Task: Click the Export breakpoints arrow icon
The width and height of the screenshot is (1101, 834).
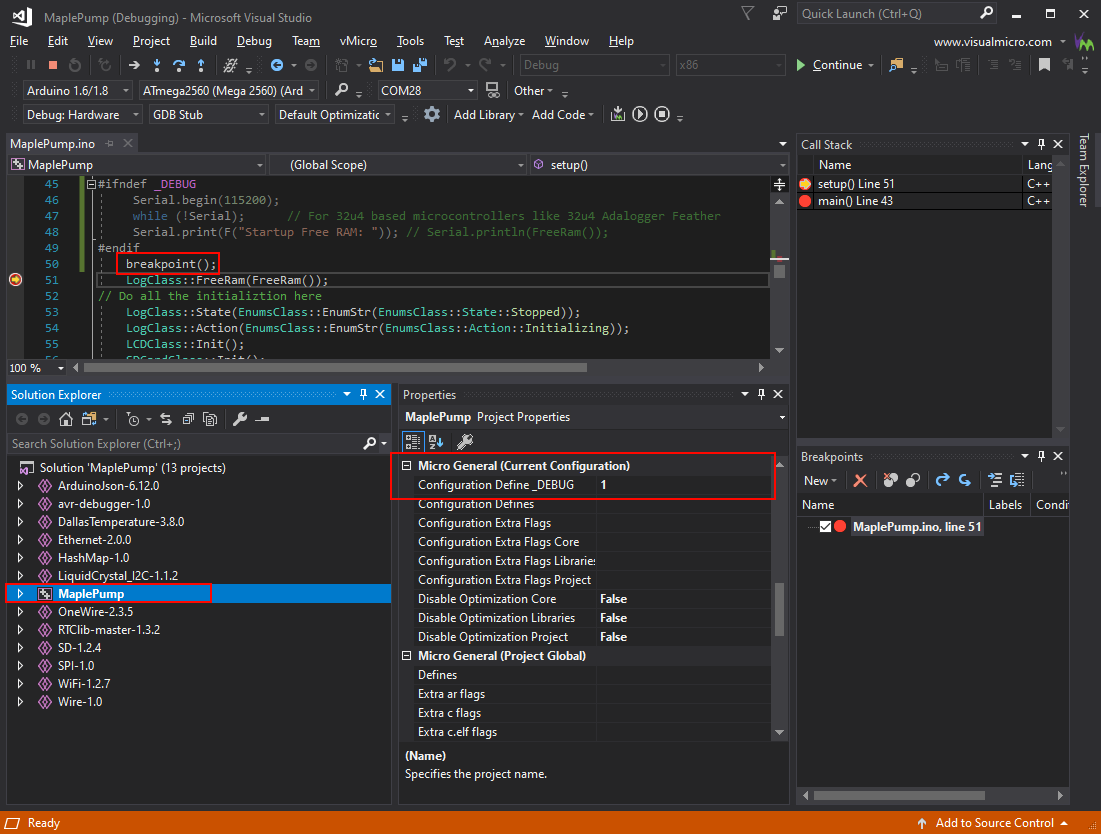Action: click(942, 481)
